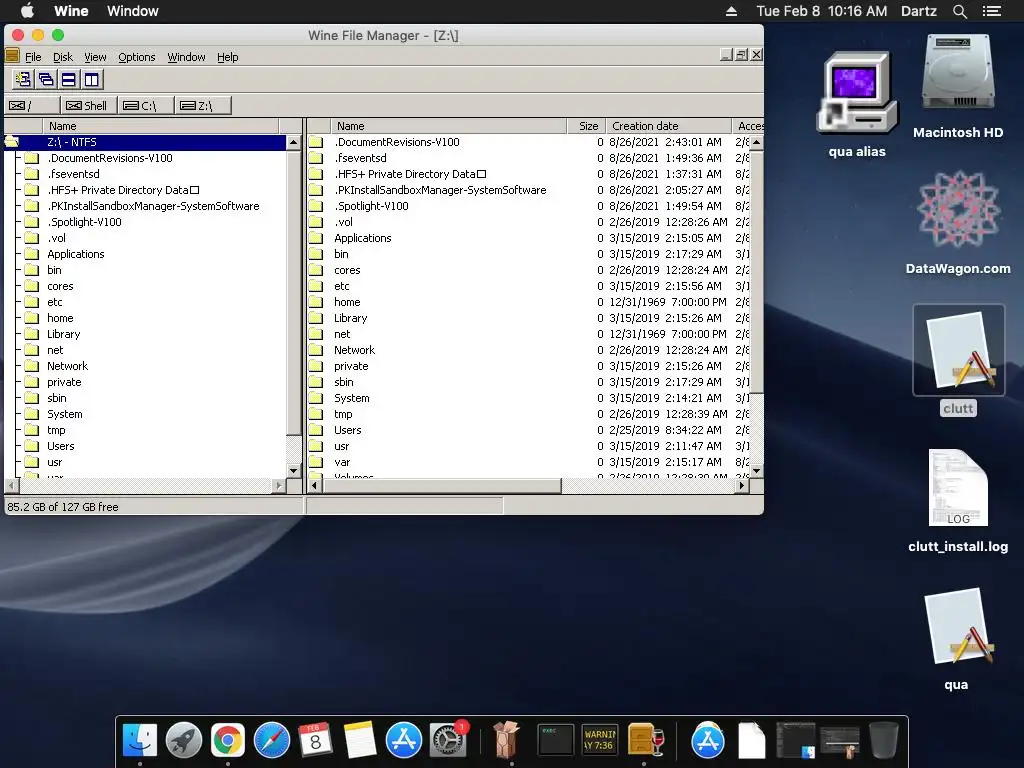Click folder icon next to bin in tree
Screen dimensions: 1024x768
31,270
